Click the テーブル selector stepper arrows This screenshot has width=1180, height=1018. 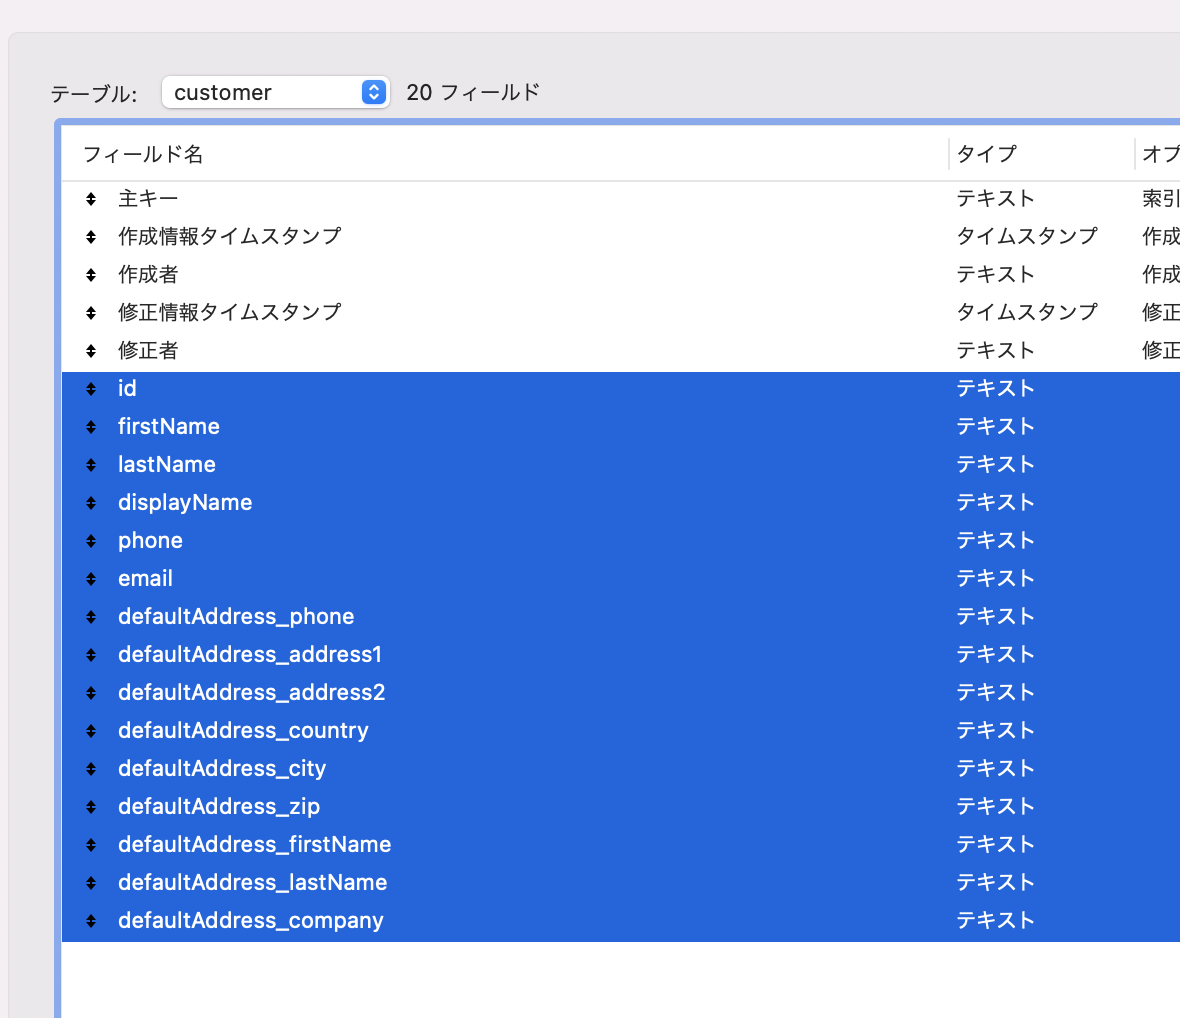coord(372,92)
